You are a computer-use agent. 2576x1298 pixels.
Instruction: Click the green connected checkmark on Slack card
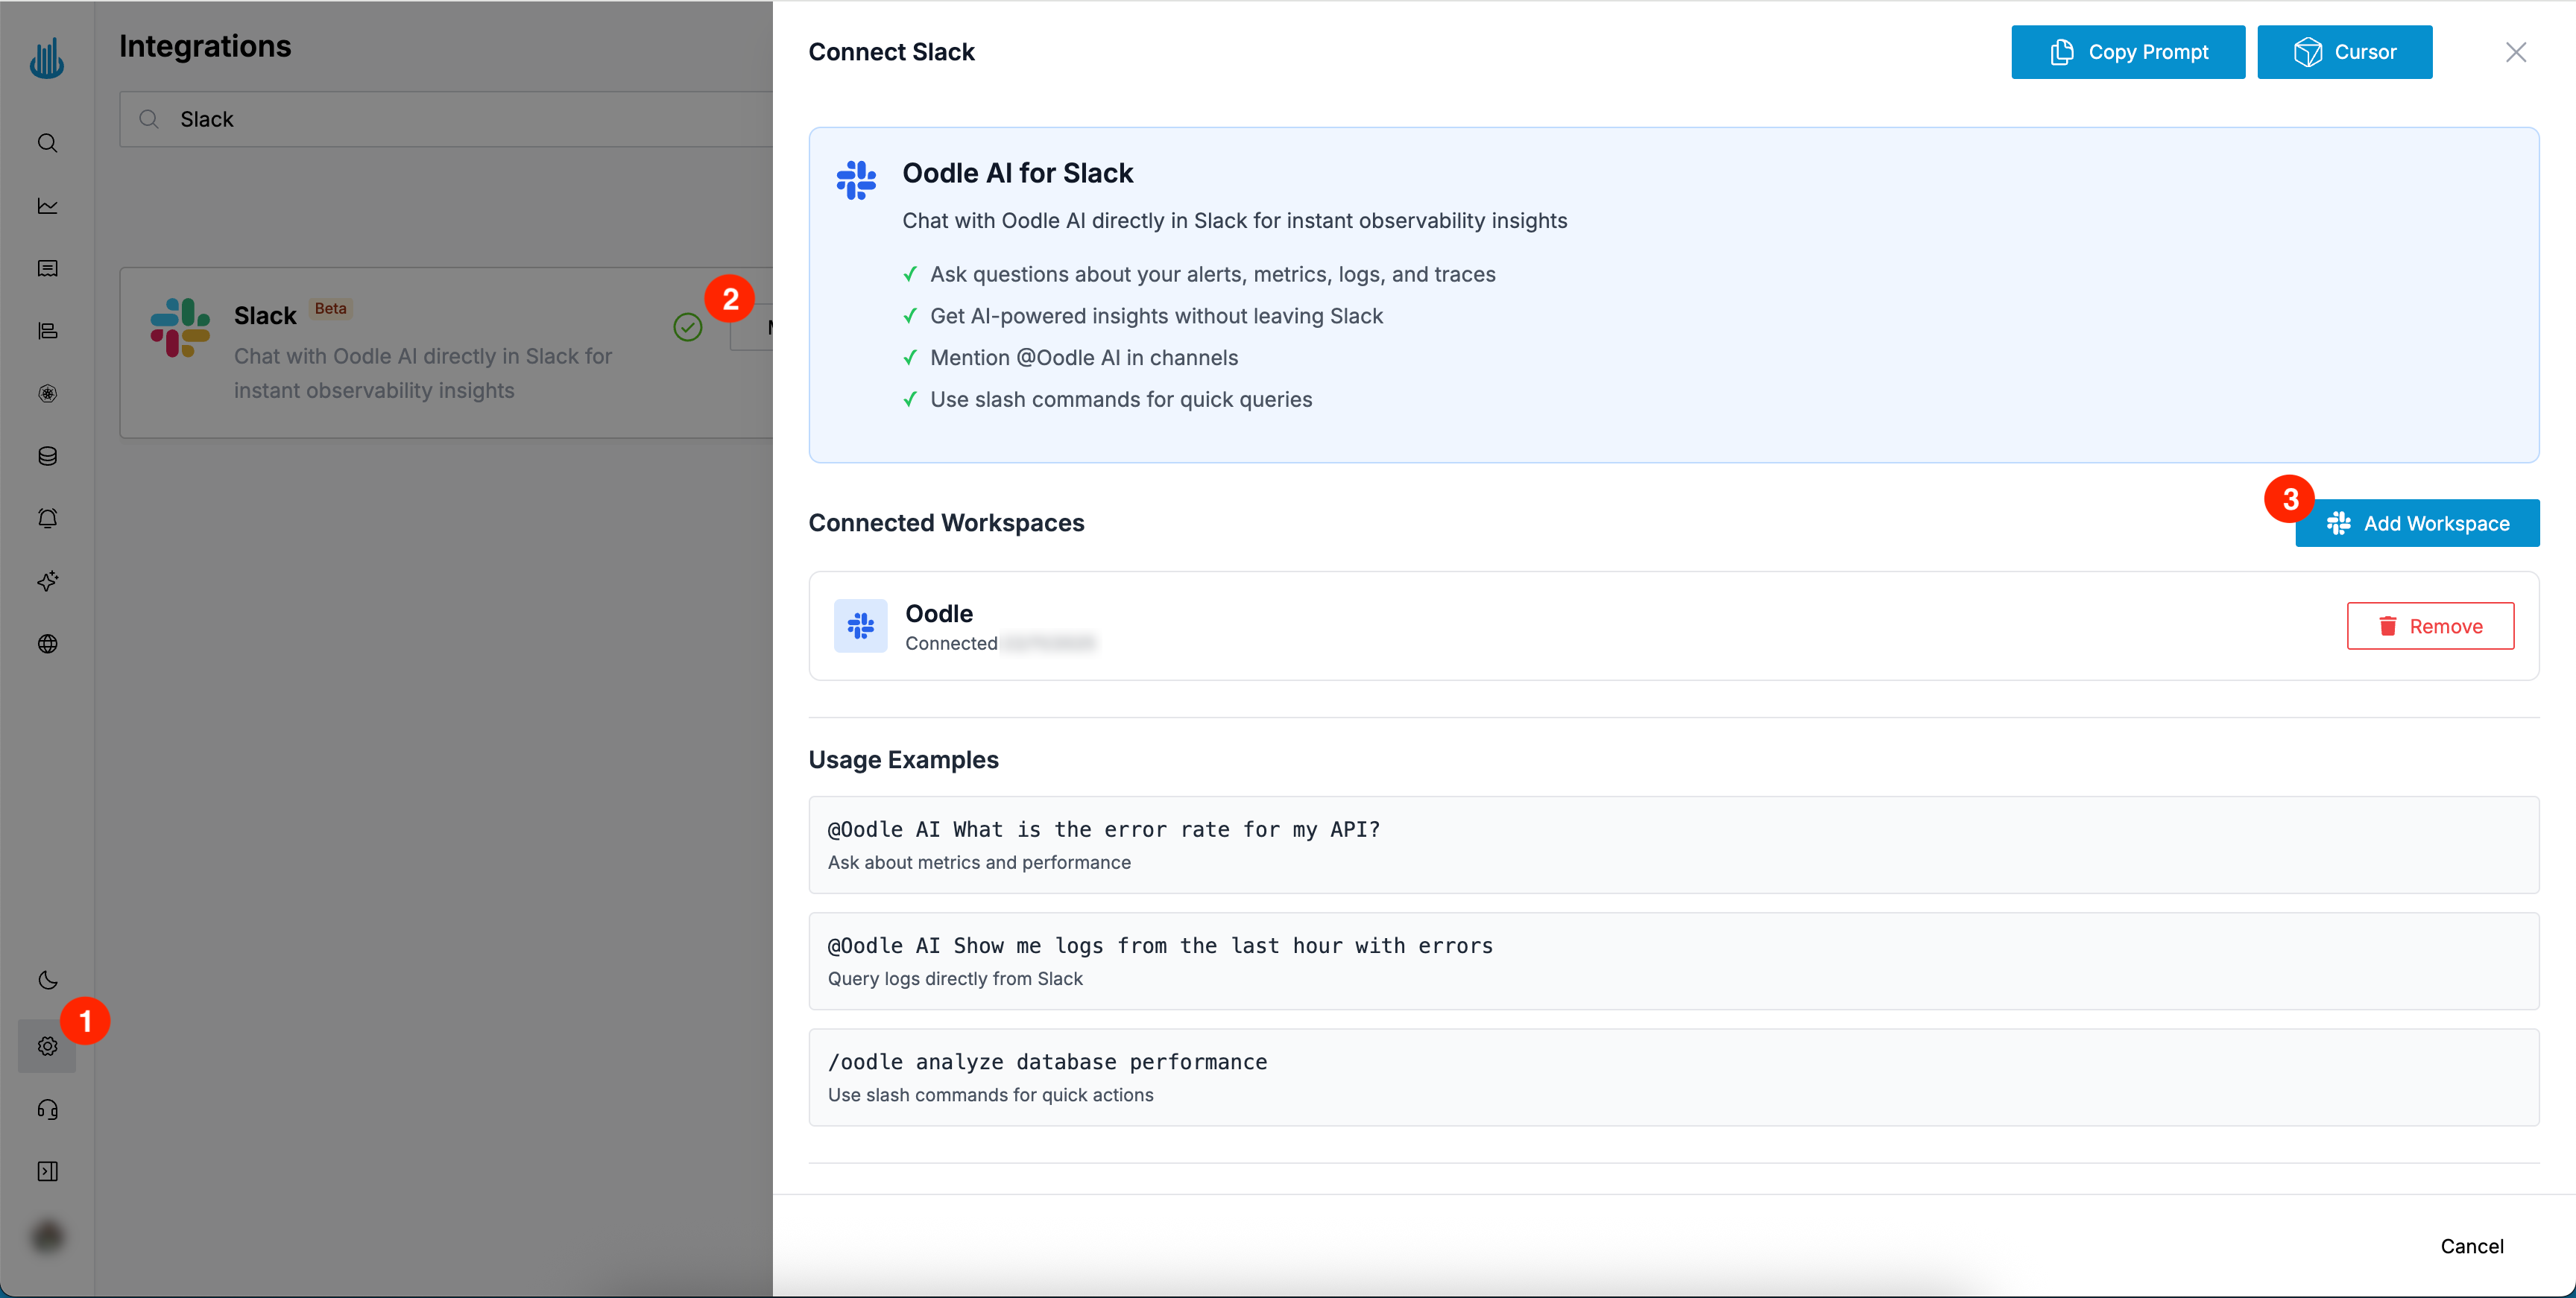688,327
